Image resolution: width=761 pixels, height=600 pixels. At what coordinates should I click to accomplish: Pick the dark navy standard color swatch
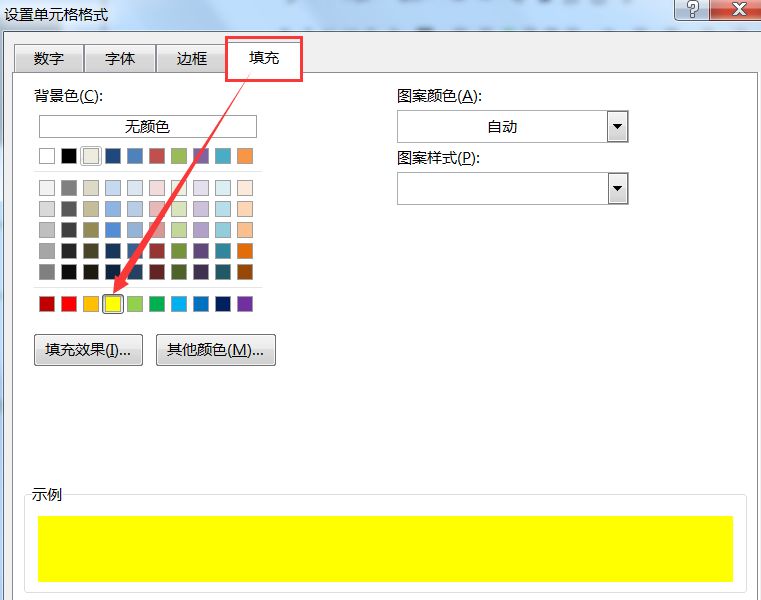tap(223, 304)
